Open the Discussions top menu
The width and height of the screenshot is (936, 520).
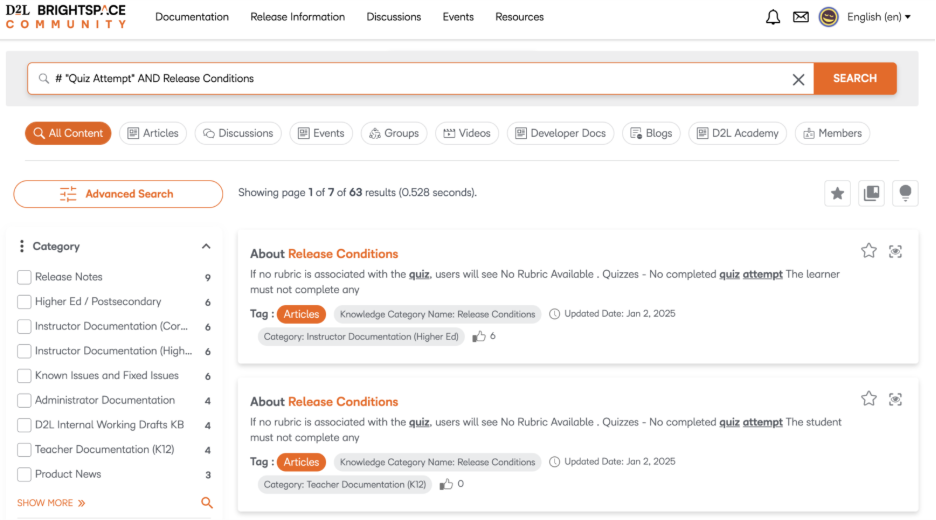[393, 17]
